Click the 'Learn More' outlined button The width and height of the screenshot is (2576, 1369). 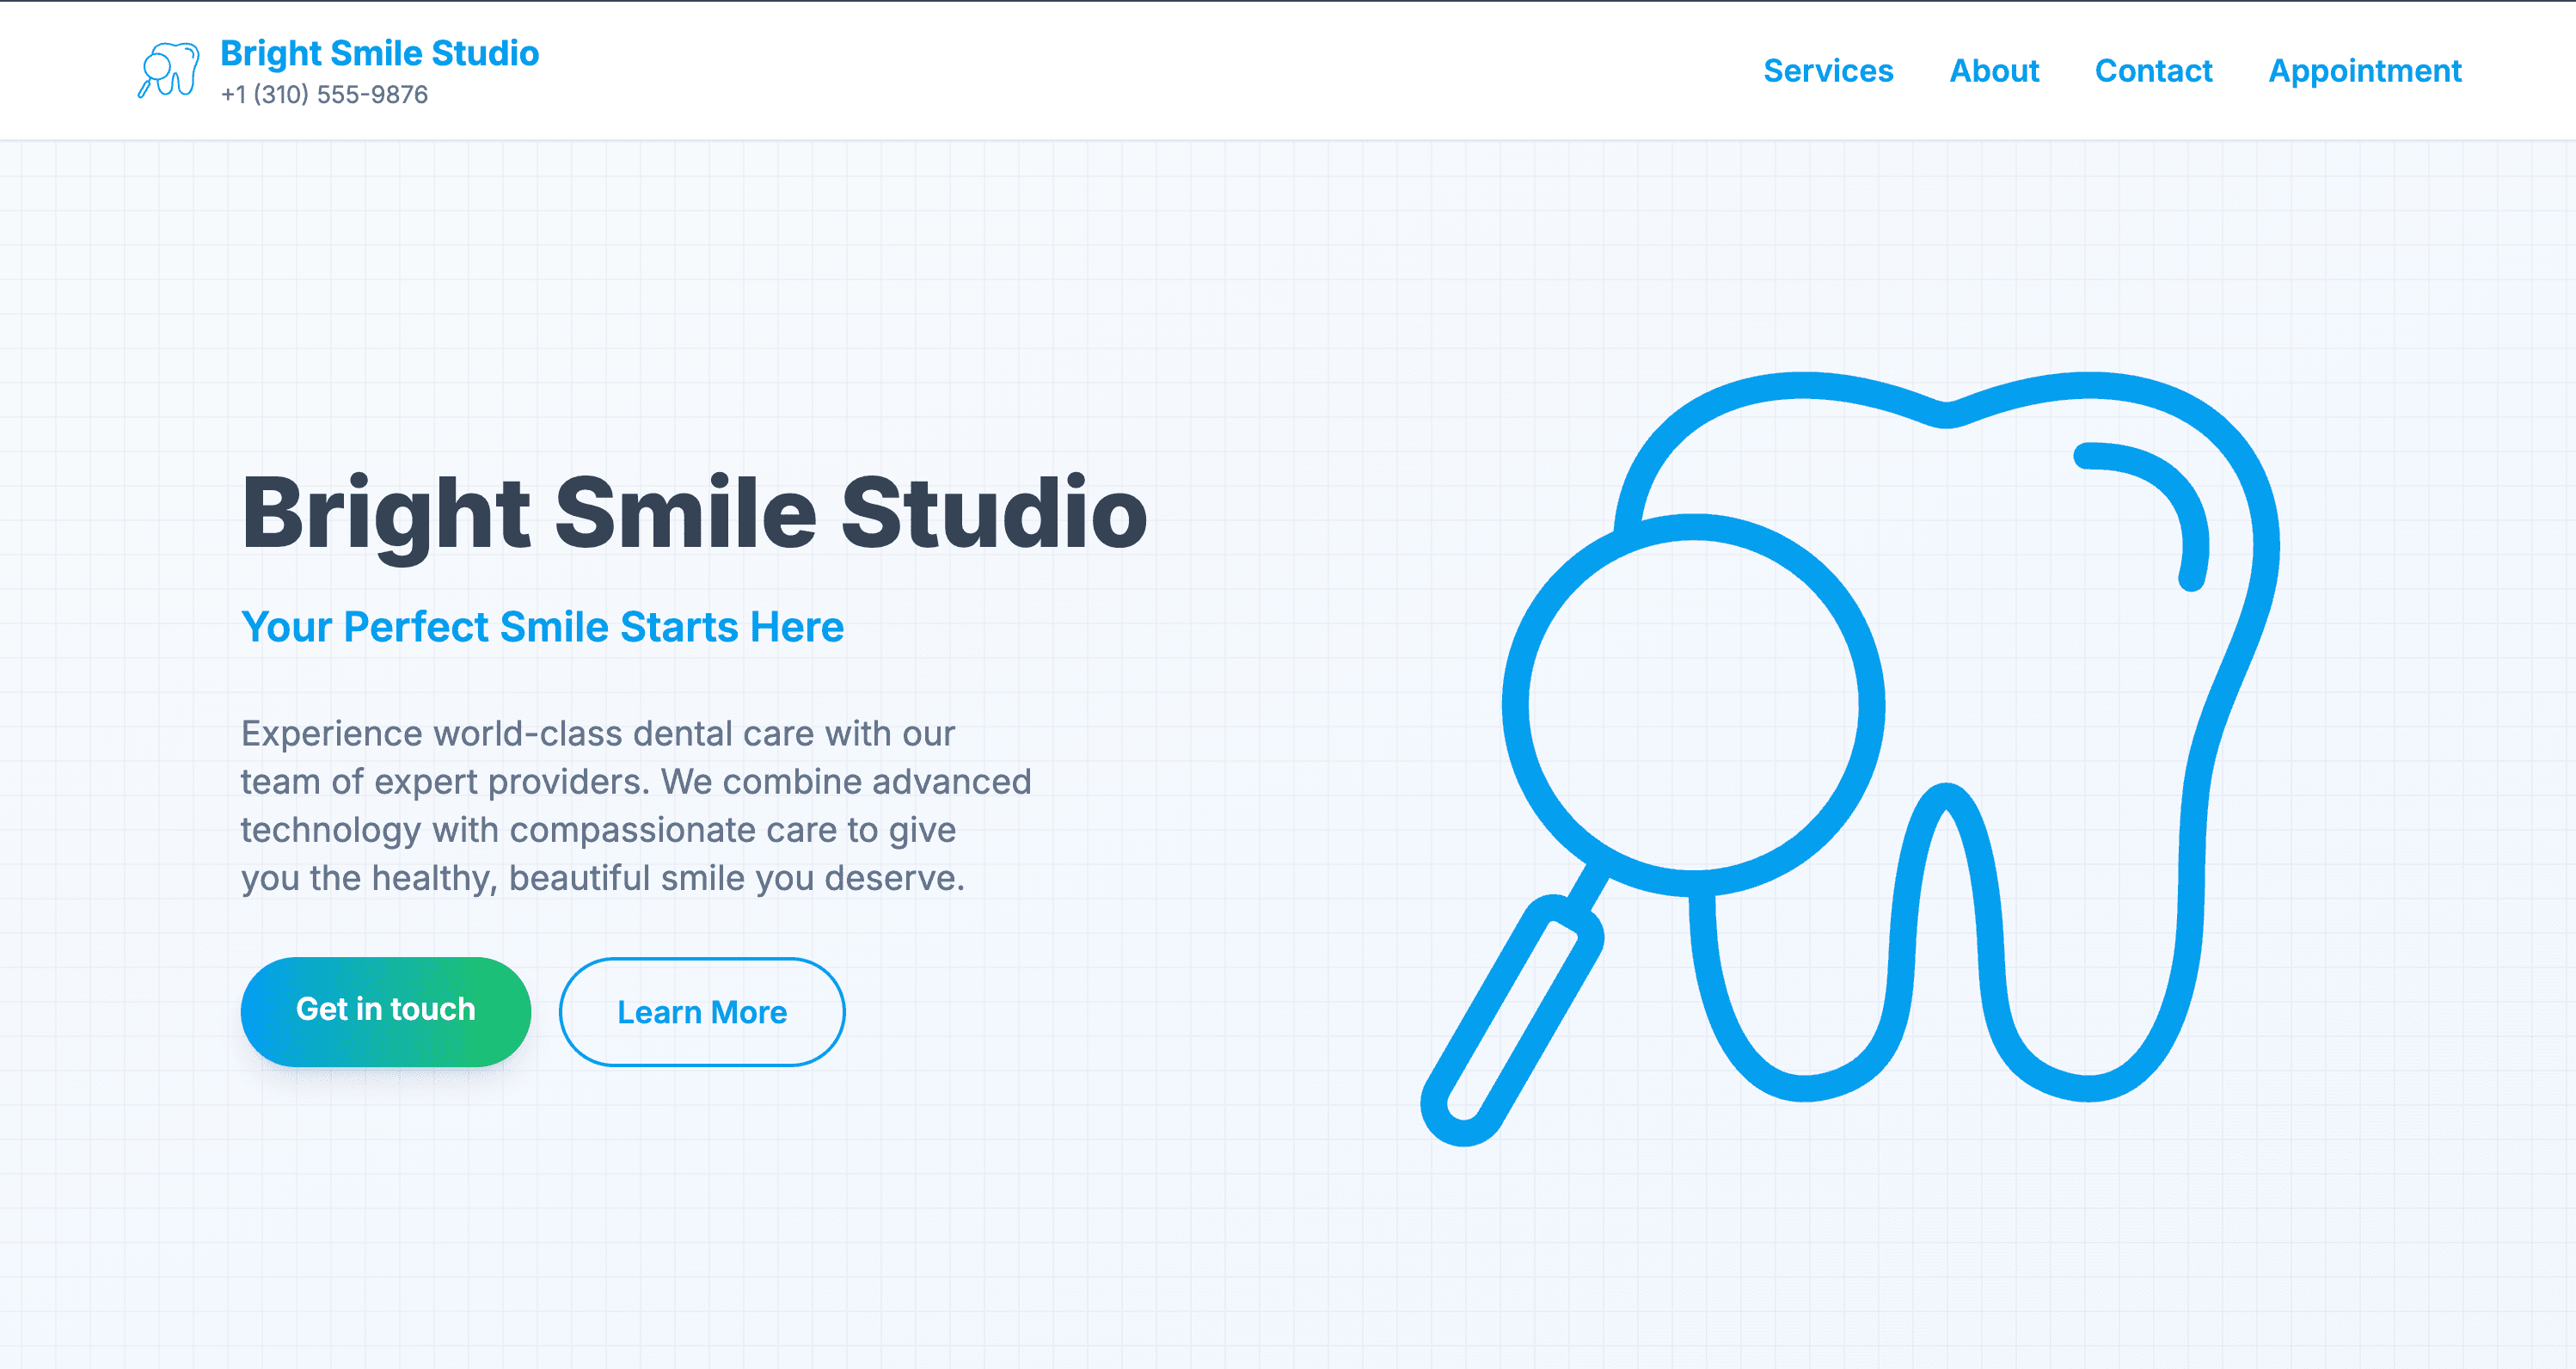click(702, 1012)
